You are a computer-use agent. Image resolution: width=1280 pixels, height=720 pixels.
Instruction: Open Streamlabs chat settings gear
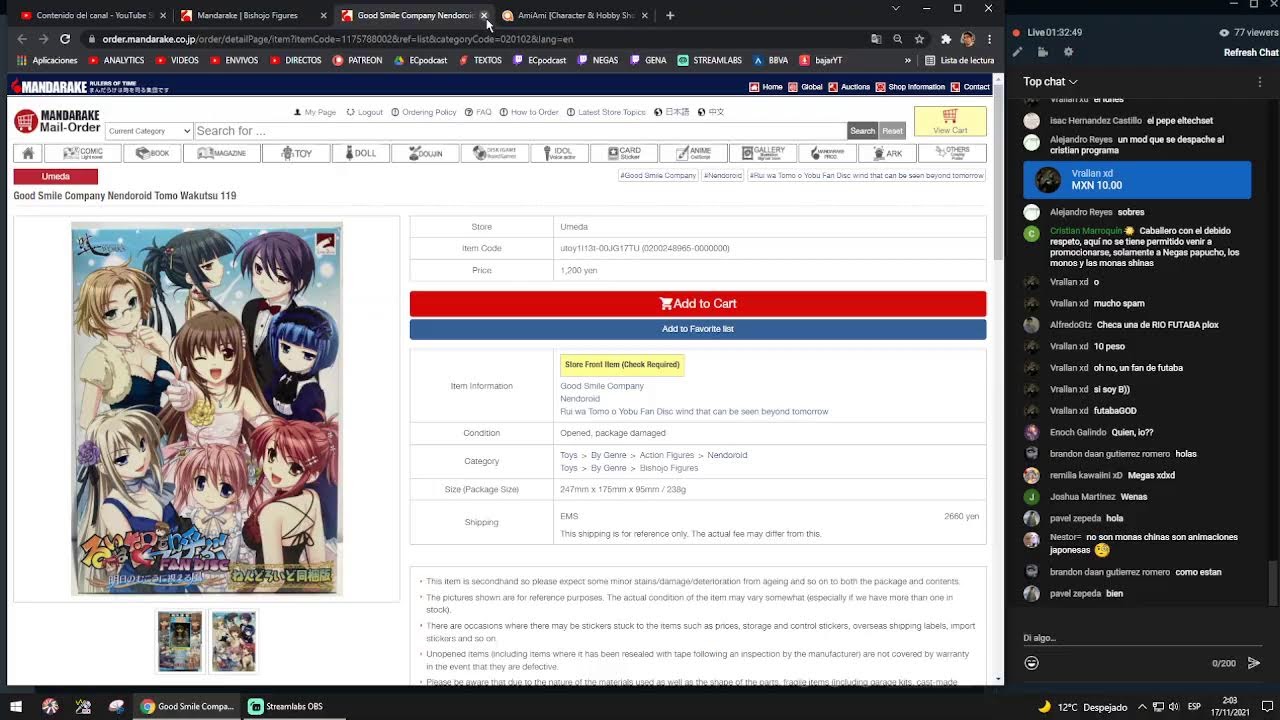[1068, 52]
